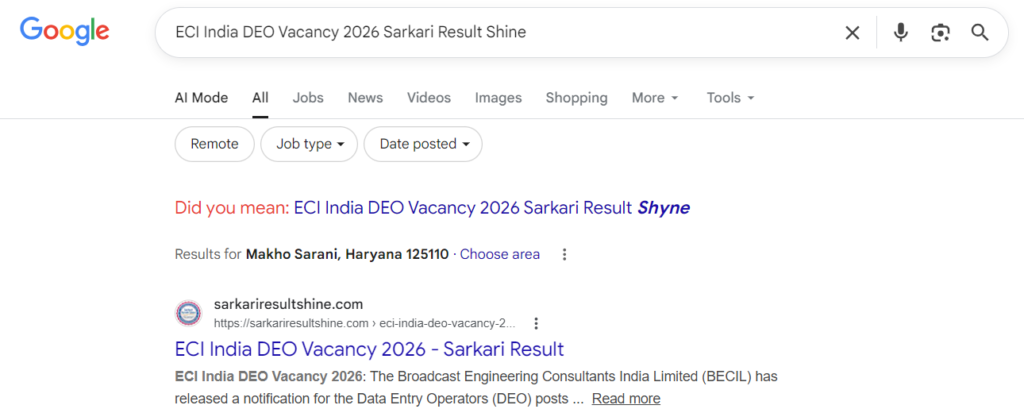The width and height of the screenshot is (1024, 409).
Task: Click the Choose area link
Action: click(x=499, y=254)
